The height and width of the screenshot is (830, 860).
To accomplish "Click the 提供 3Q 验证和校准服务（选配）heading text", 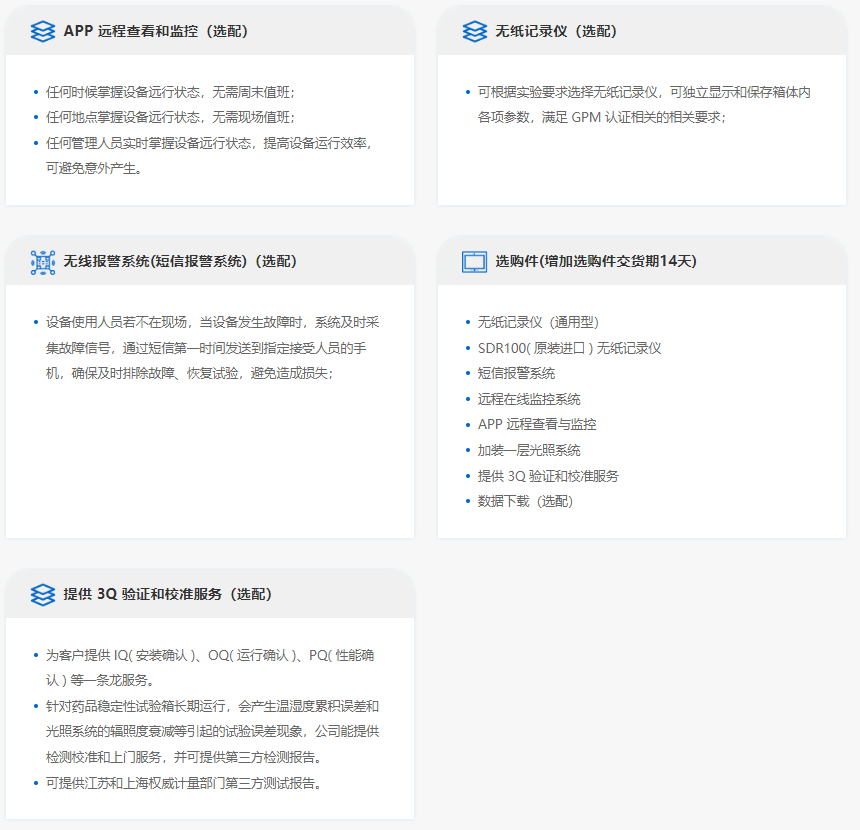I will coord(168,594).
